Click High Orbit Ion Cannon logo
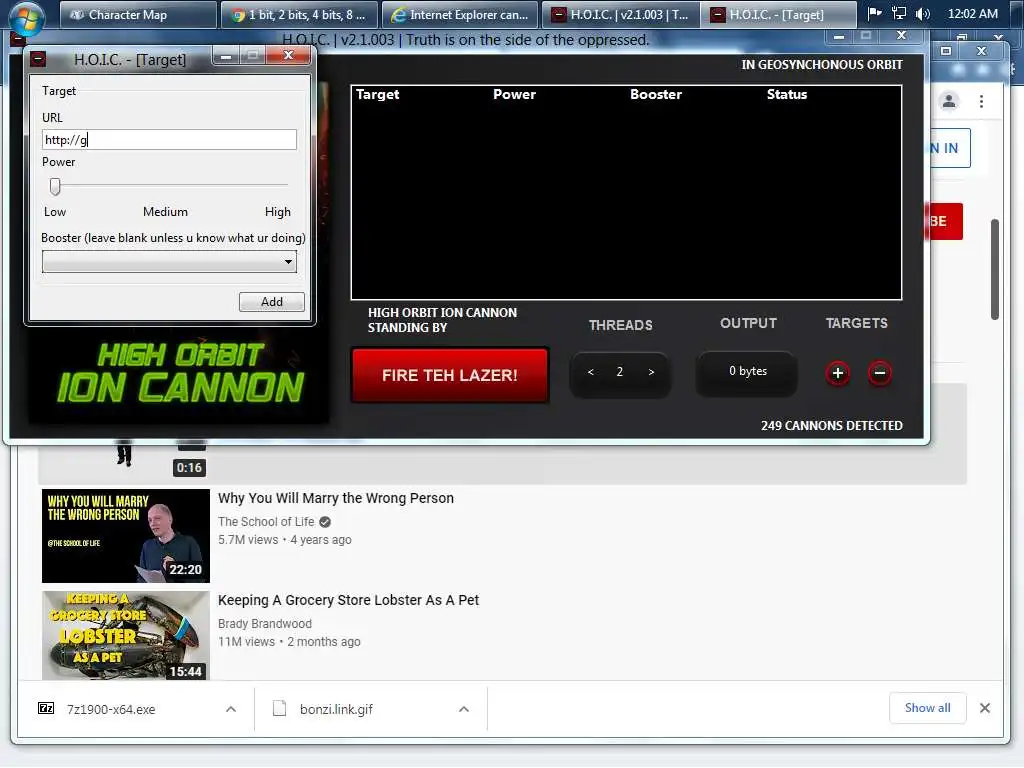Viewport: 1024px width, 768px height. tap(180, 373)
